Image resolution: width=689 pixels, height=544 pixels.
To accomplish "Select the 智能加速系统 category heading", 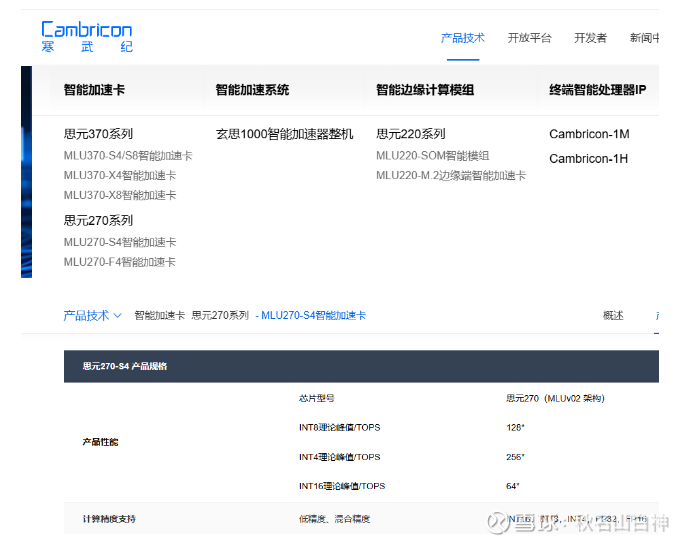I will click(252, 90).
